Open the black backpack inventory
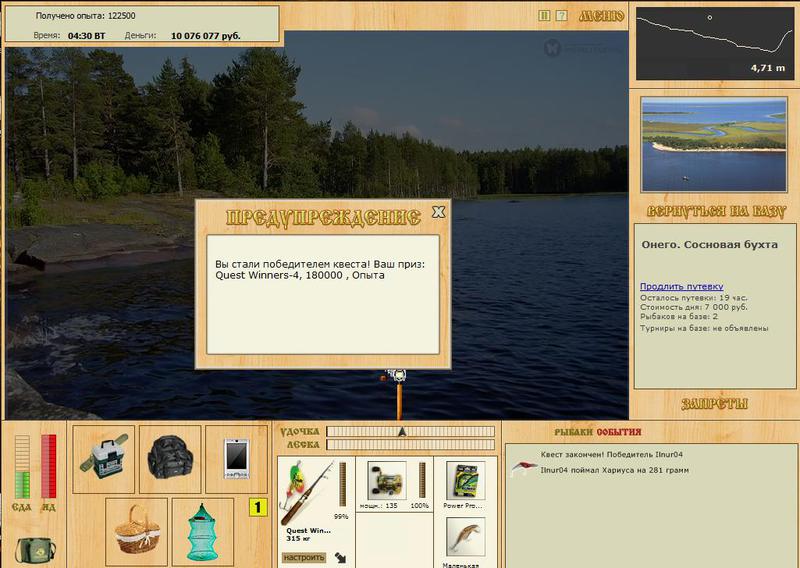800x568 pixels. [x=170, y=459]
